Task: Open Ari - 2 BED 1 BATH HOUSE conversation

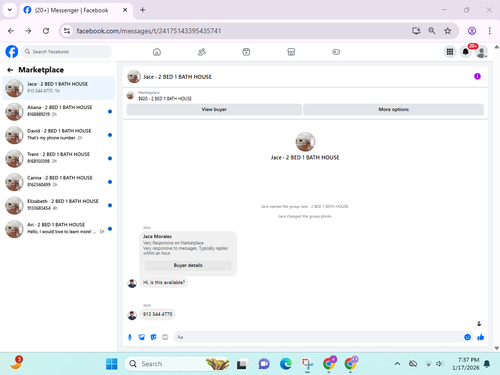Action: (59, 229)
